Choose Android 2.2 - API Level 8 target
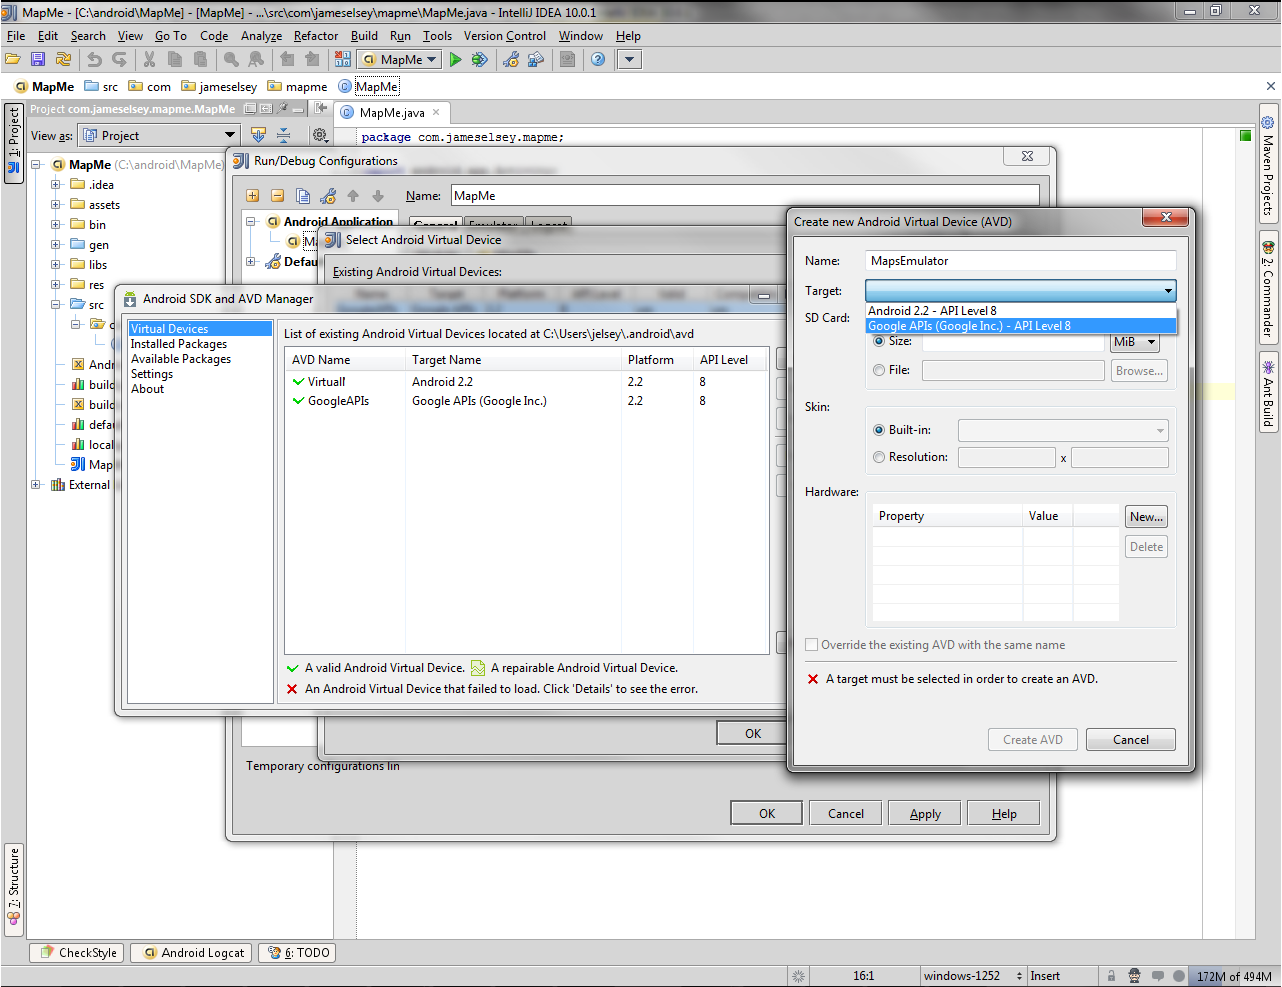 (x=1020, y=311)
